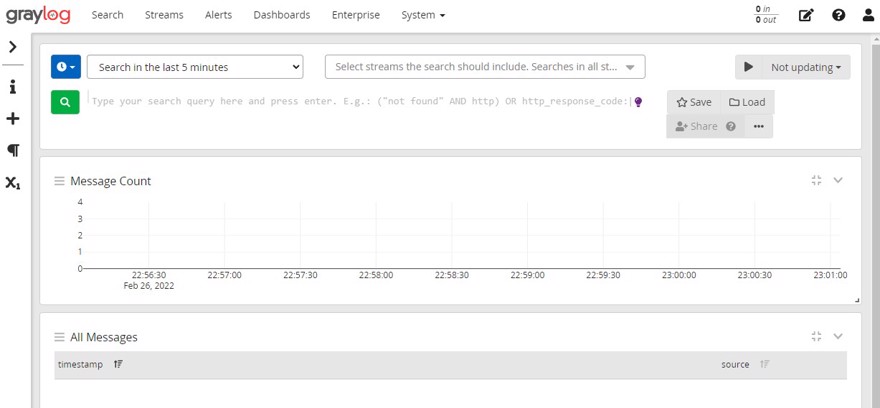This screenshot has height=408, width=880.
Task: Start live updating with the play button
Action: click(x=749, y=67)
